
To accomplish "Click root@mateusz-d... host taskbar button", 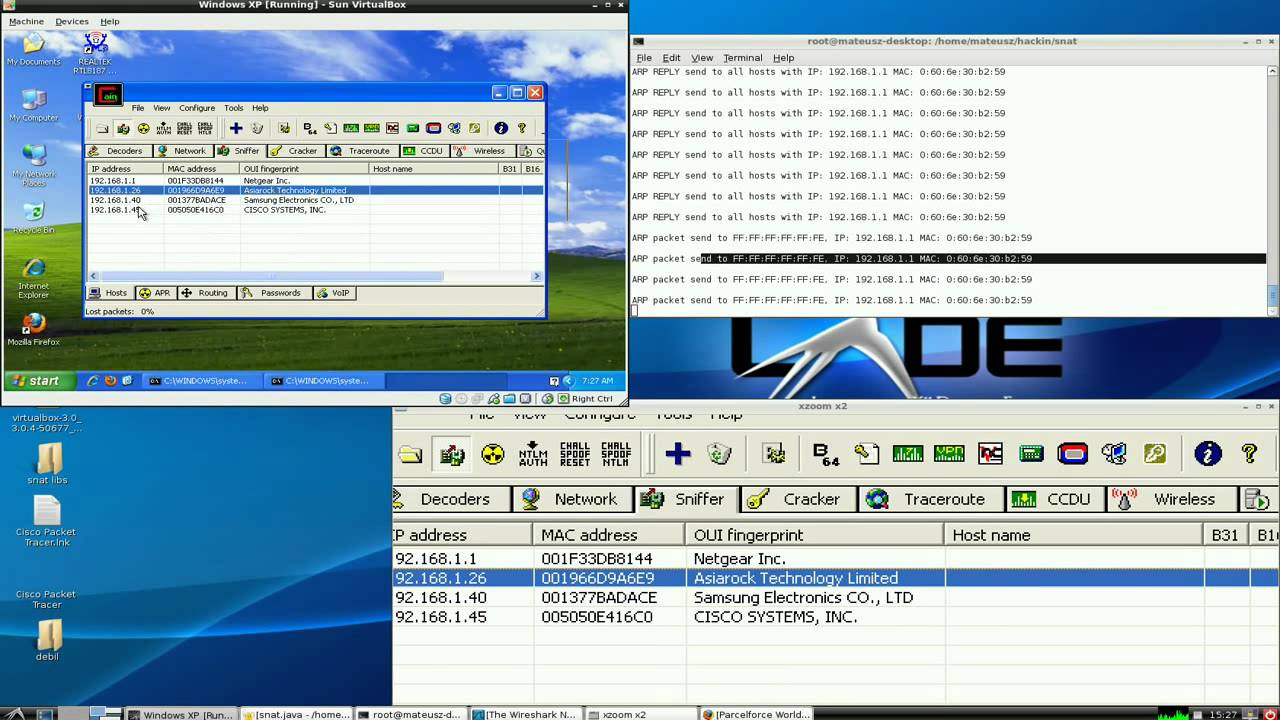I will coord(411,714).
